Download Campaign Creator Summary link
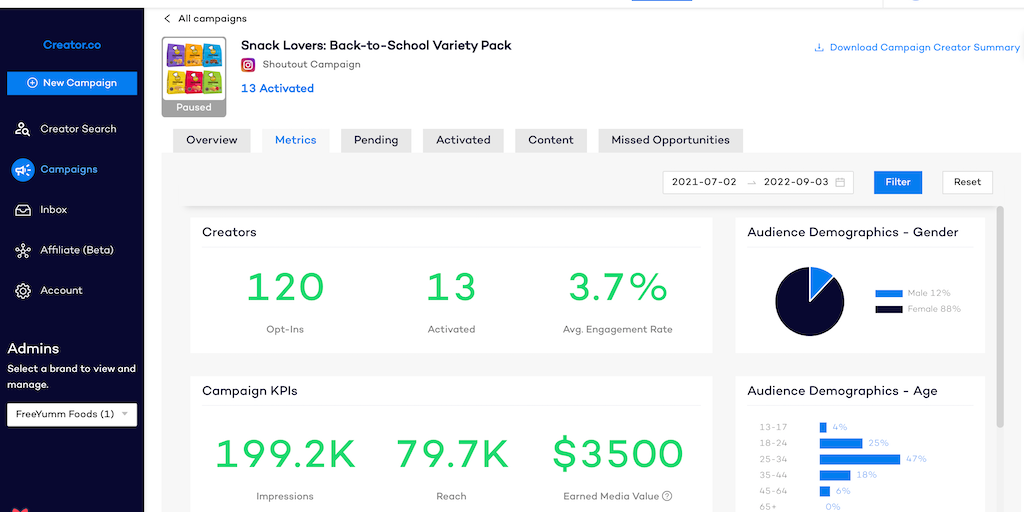 pos(916,48)
